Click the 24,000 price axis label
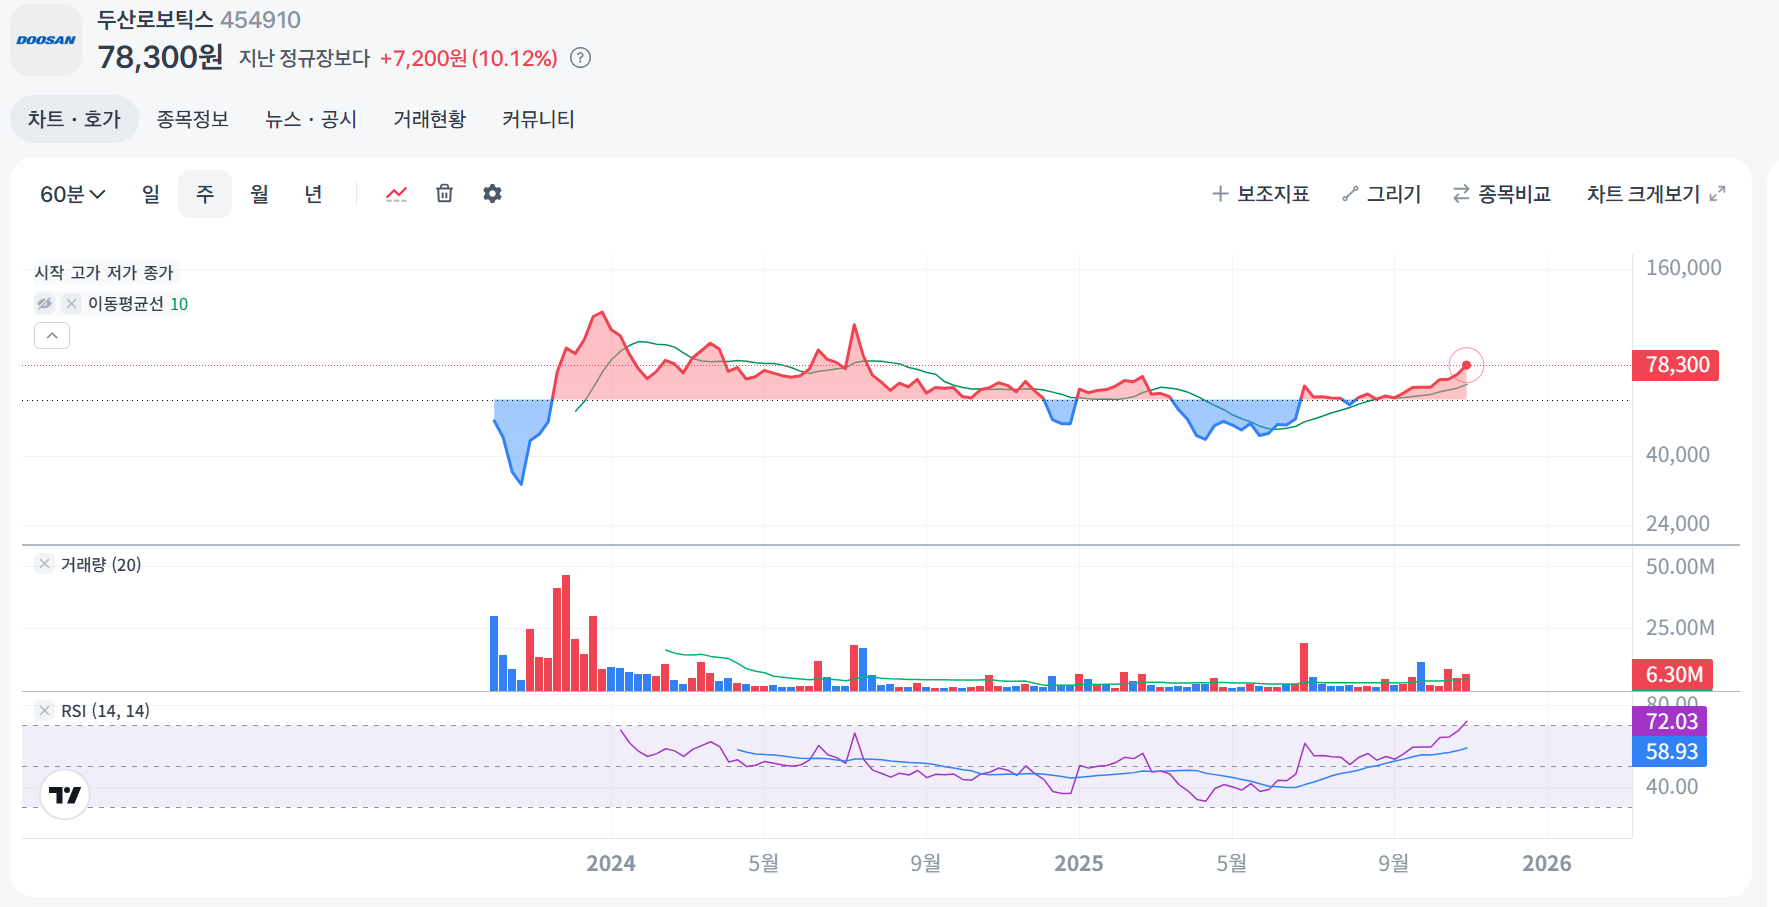The image size is (1779, 907). pyautogui.click(x=1678, y=524)
